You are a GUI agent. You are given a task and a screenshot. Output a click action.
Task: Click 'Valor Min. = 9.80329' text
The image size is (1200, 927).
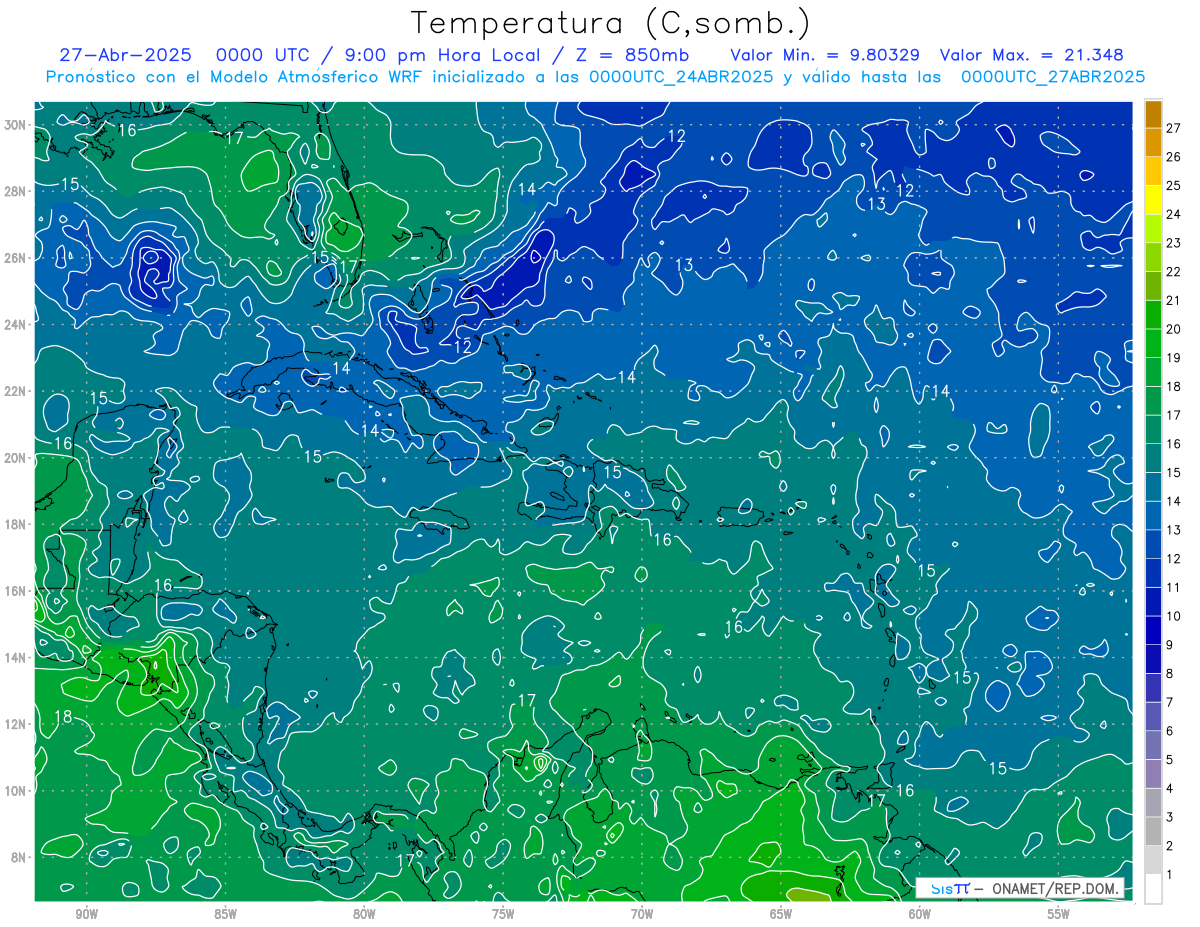(x=825, y=55)
